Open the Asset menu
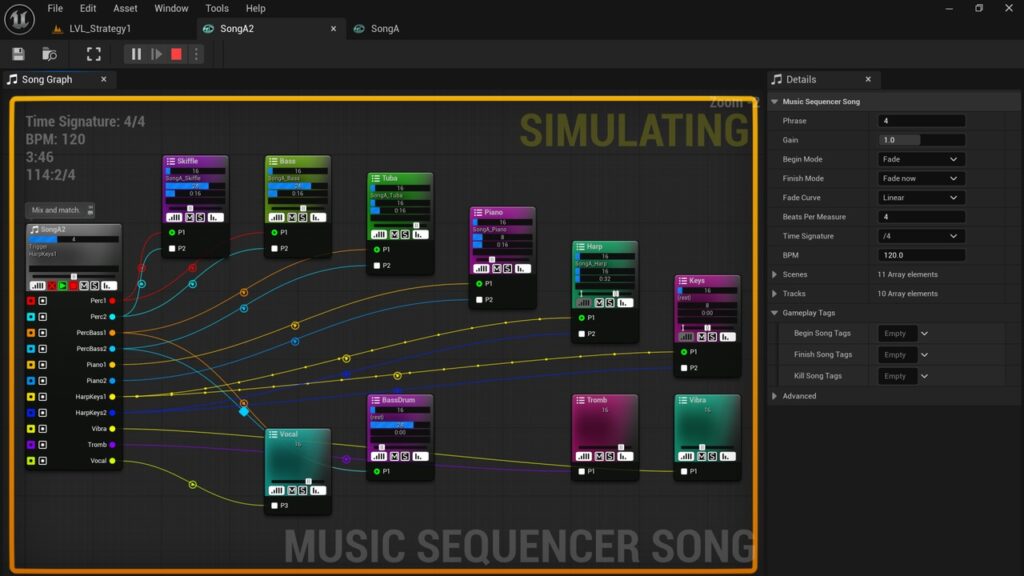 [x=125, y=8]
